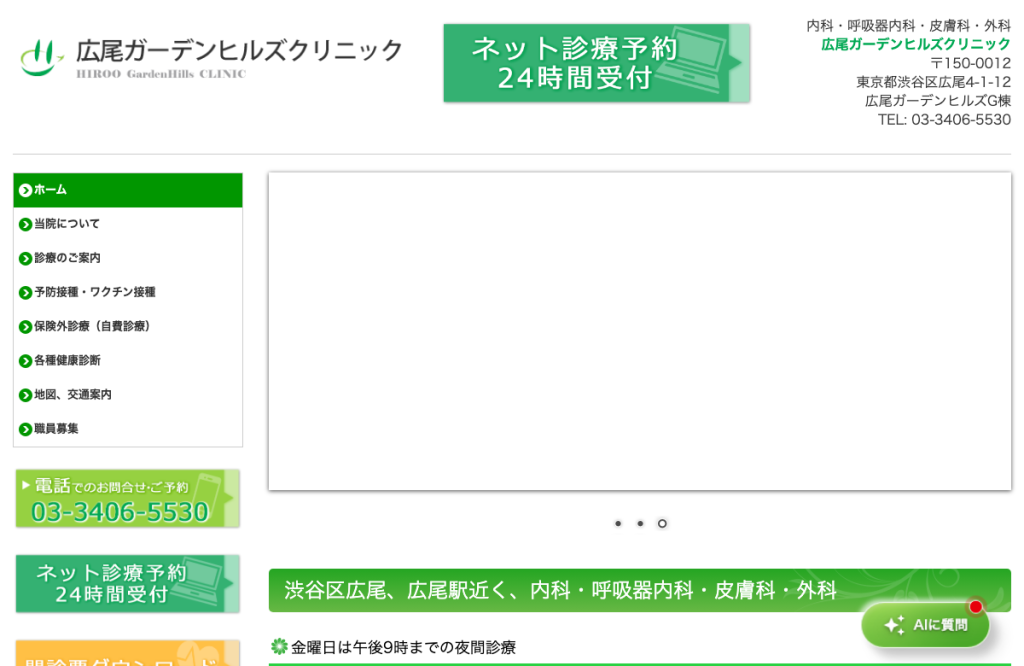
Task: Click the arrow icon beside 職員募集
Action: click(25, 429)
